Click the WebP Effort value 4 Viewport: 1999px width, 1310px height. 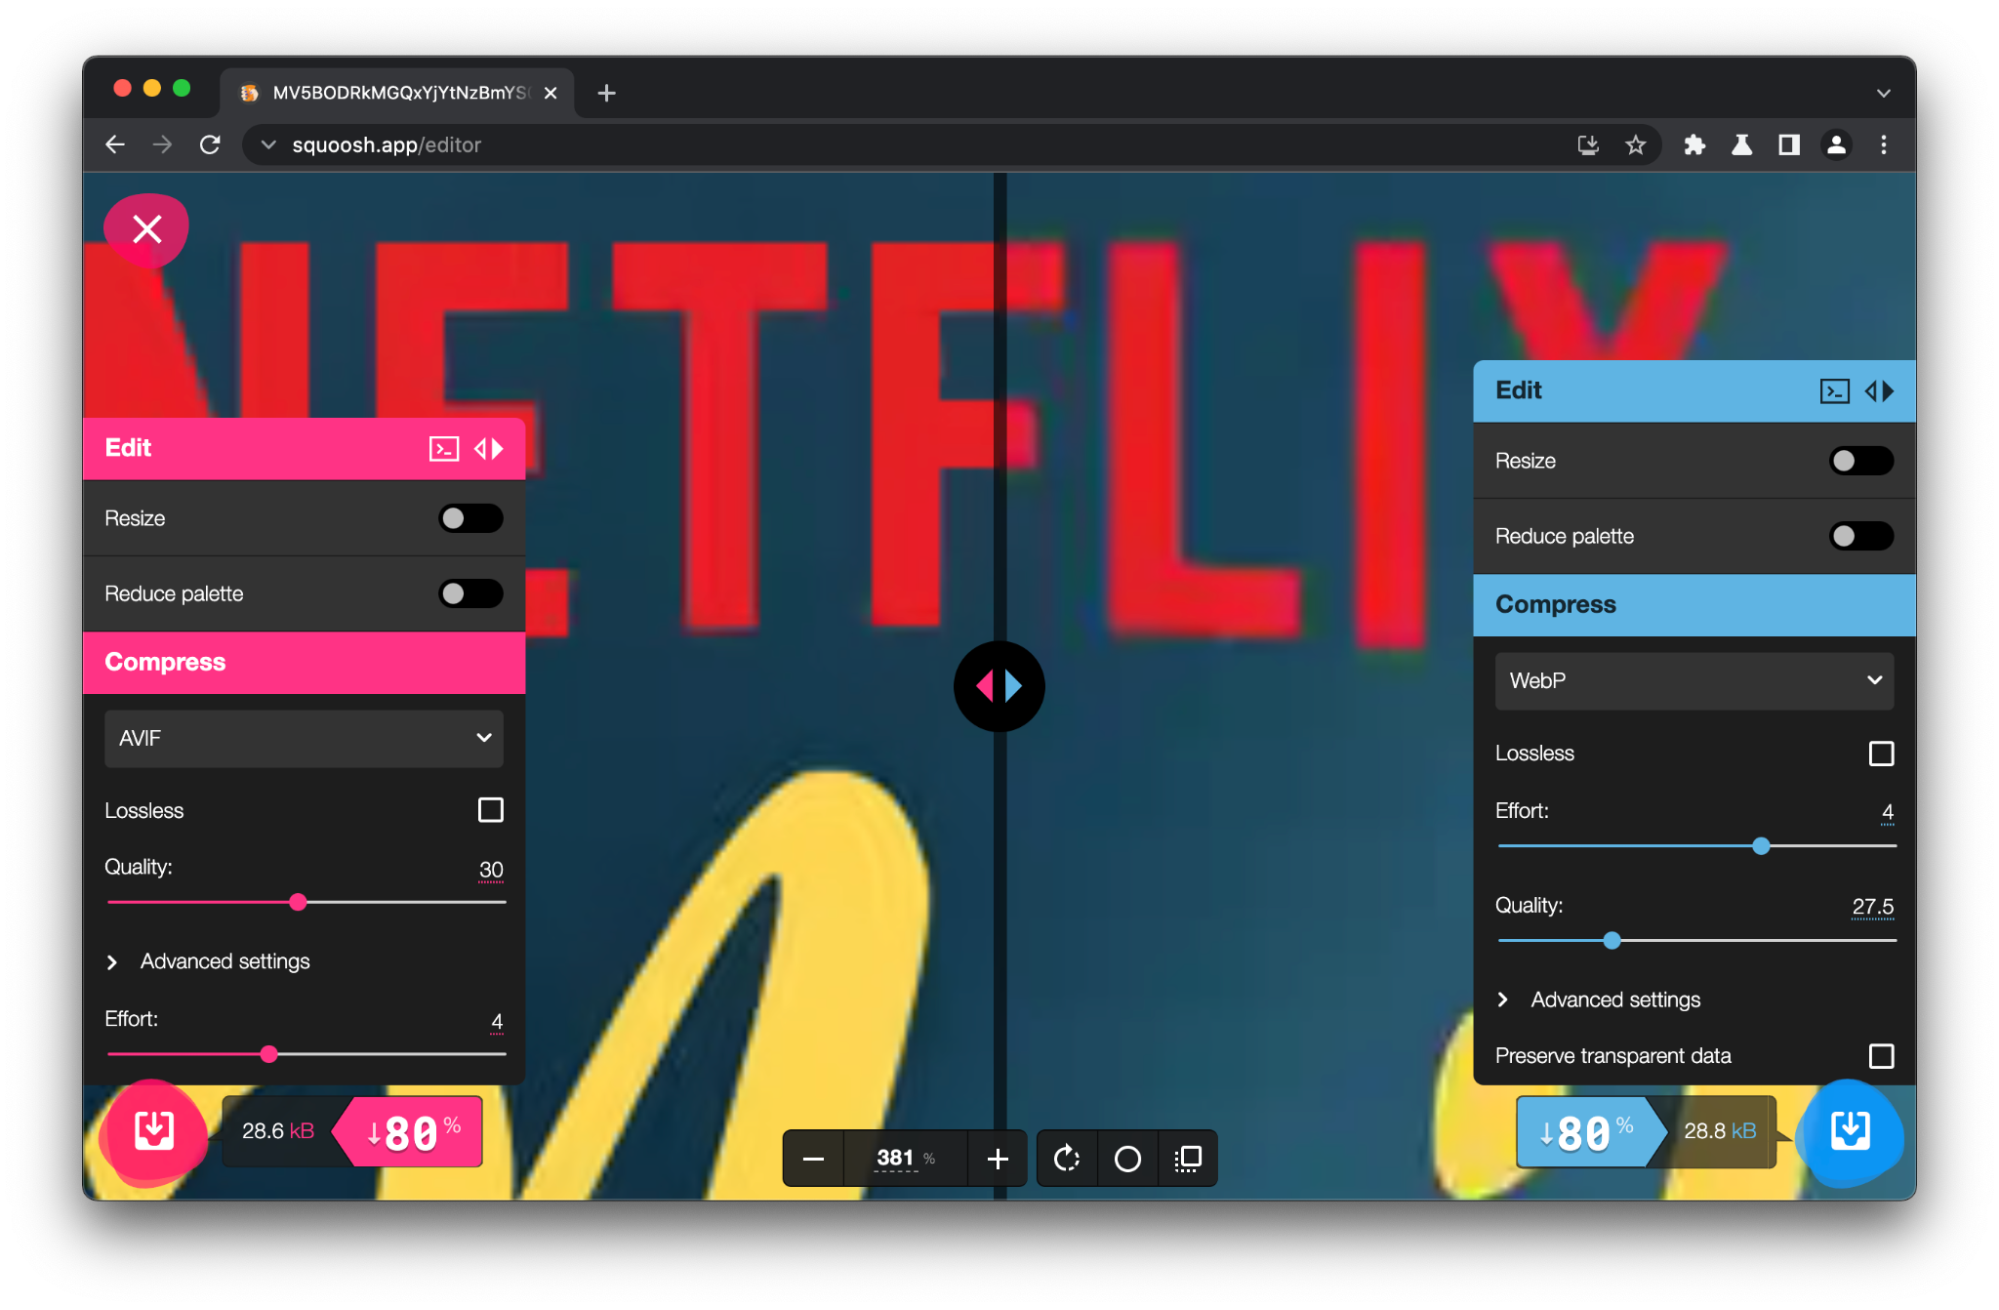(1887, 812)
